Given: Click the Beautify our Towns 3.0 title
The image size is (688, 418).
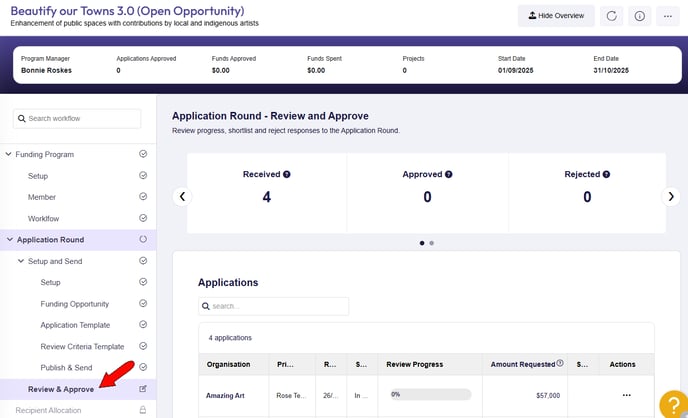Looking at the screenshot, I should point(127,11).
